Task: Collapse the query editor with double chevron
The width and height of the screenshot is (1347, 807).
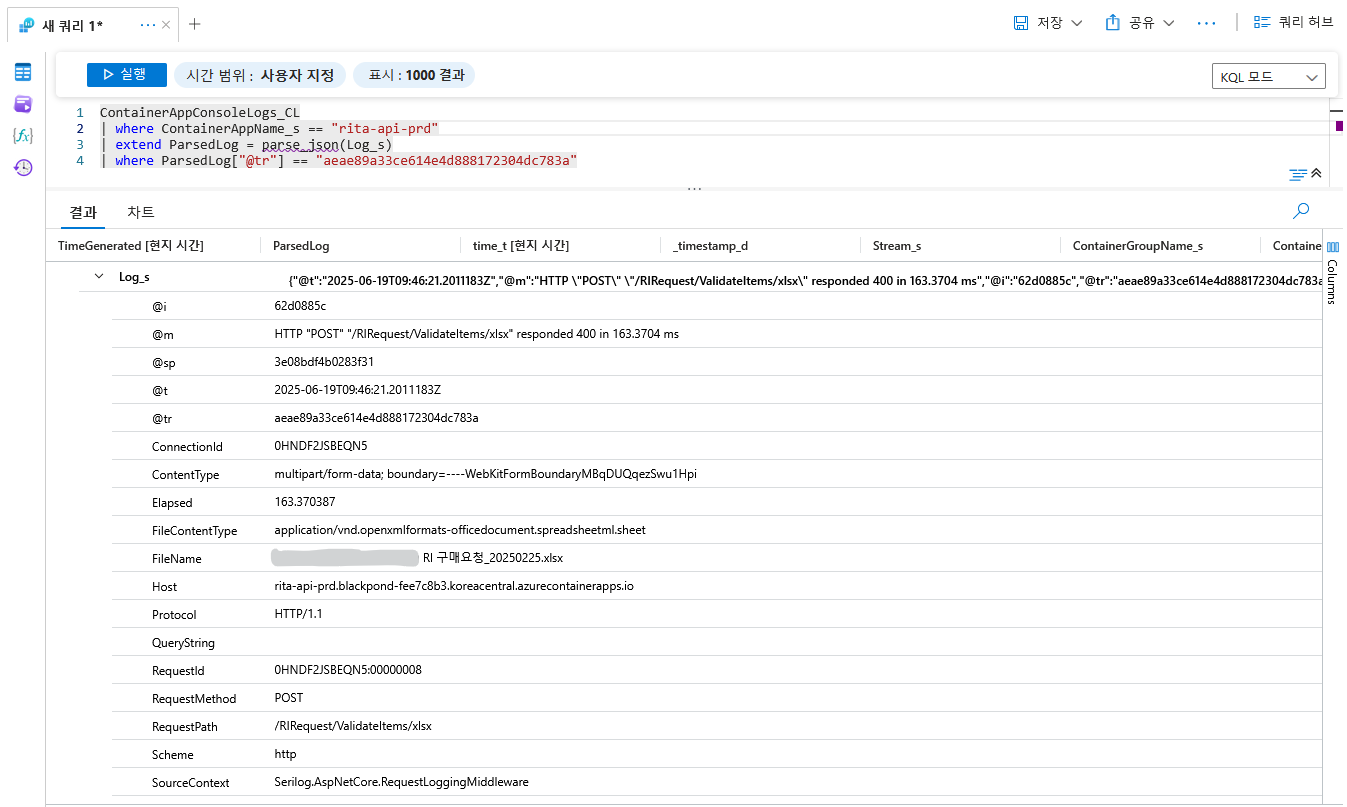Action: pos(1317,174)
